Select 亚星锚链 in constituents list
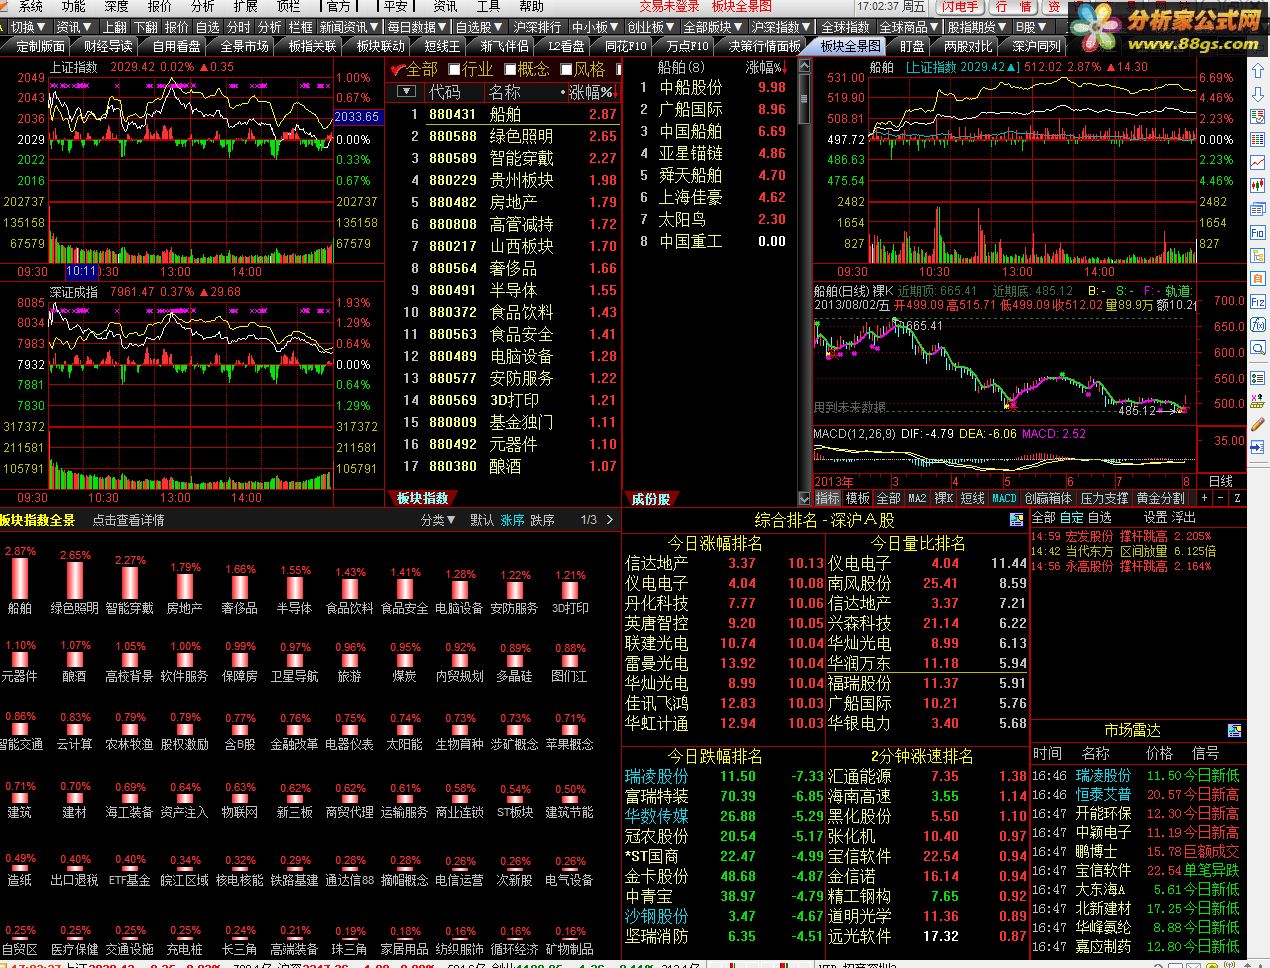This screenshot has height=968, width=1270. tap(690, 153)
